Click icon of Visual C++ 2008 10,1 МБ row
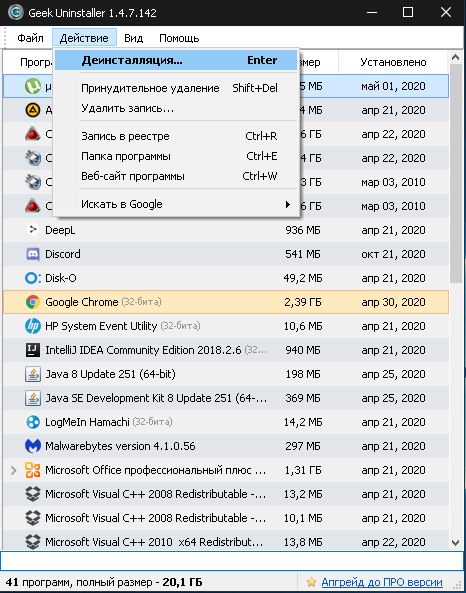The height and width of the screenshot is (593, 466). 33,518
